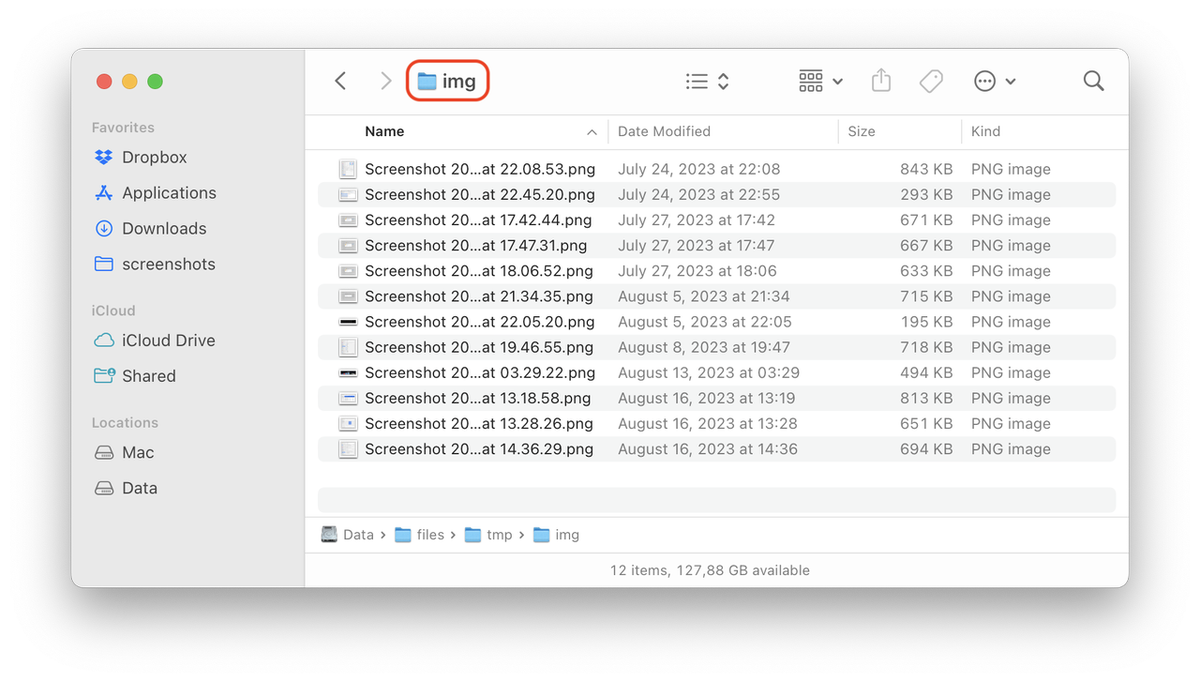The height and width of the screenshot is (682, 1200).
Task: Open the More actions ellipsis menu
Action: [x=985, y=82]
